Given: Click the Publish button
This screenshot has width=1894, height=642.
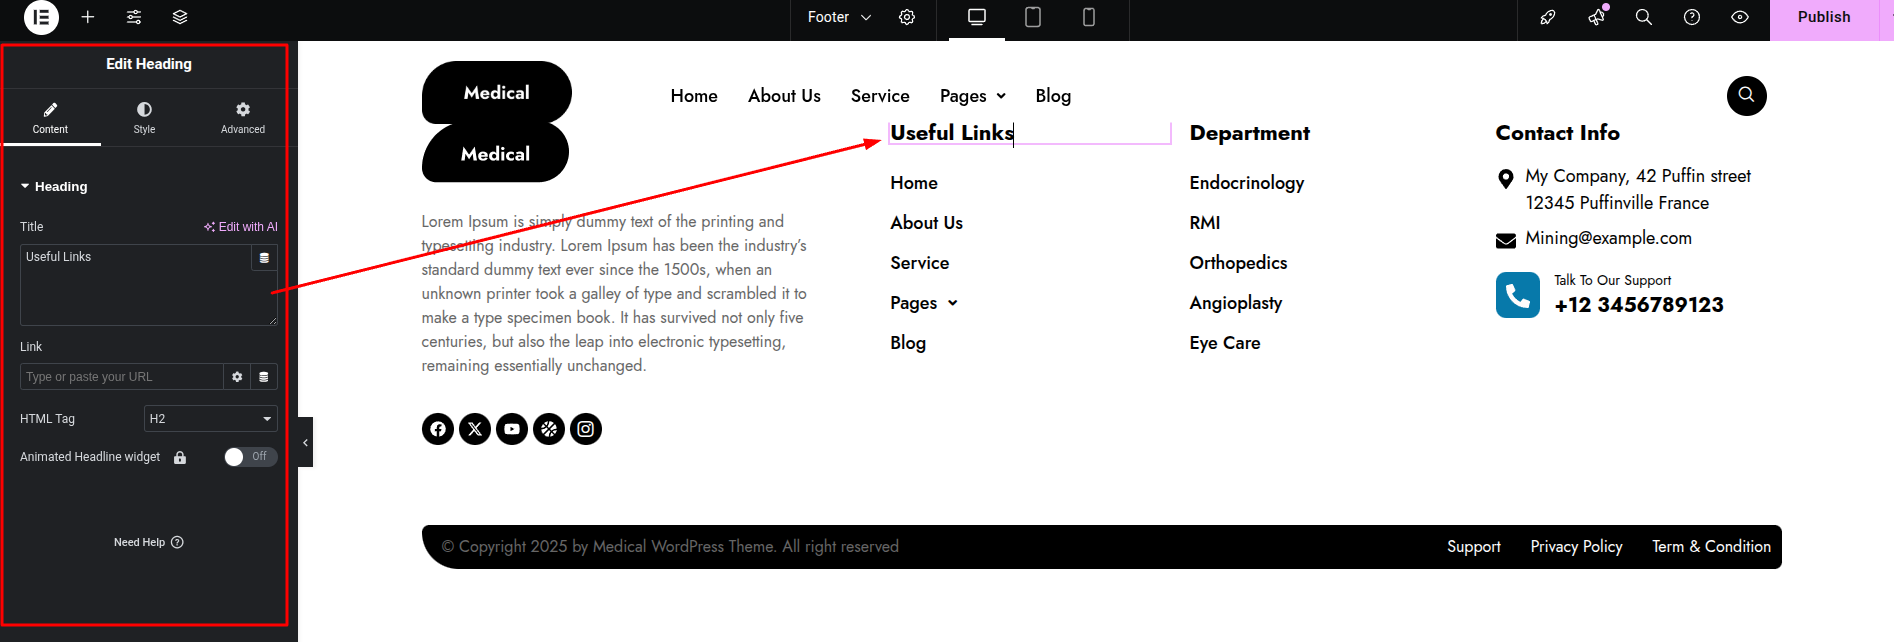Looking at the screenshot, I should coord(1823,17).
